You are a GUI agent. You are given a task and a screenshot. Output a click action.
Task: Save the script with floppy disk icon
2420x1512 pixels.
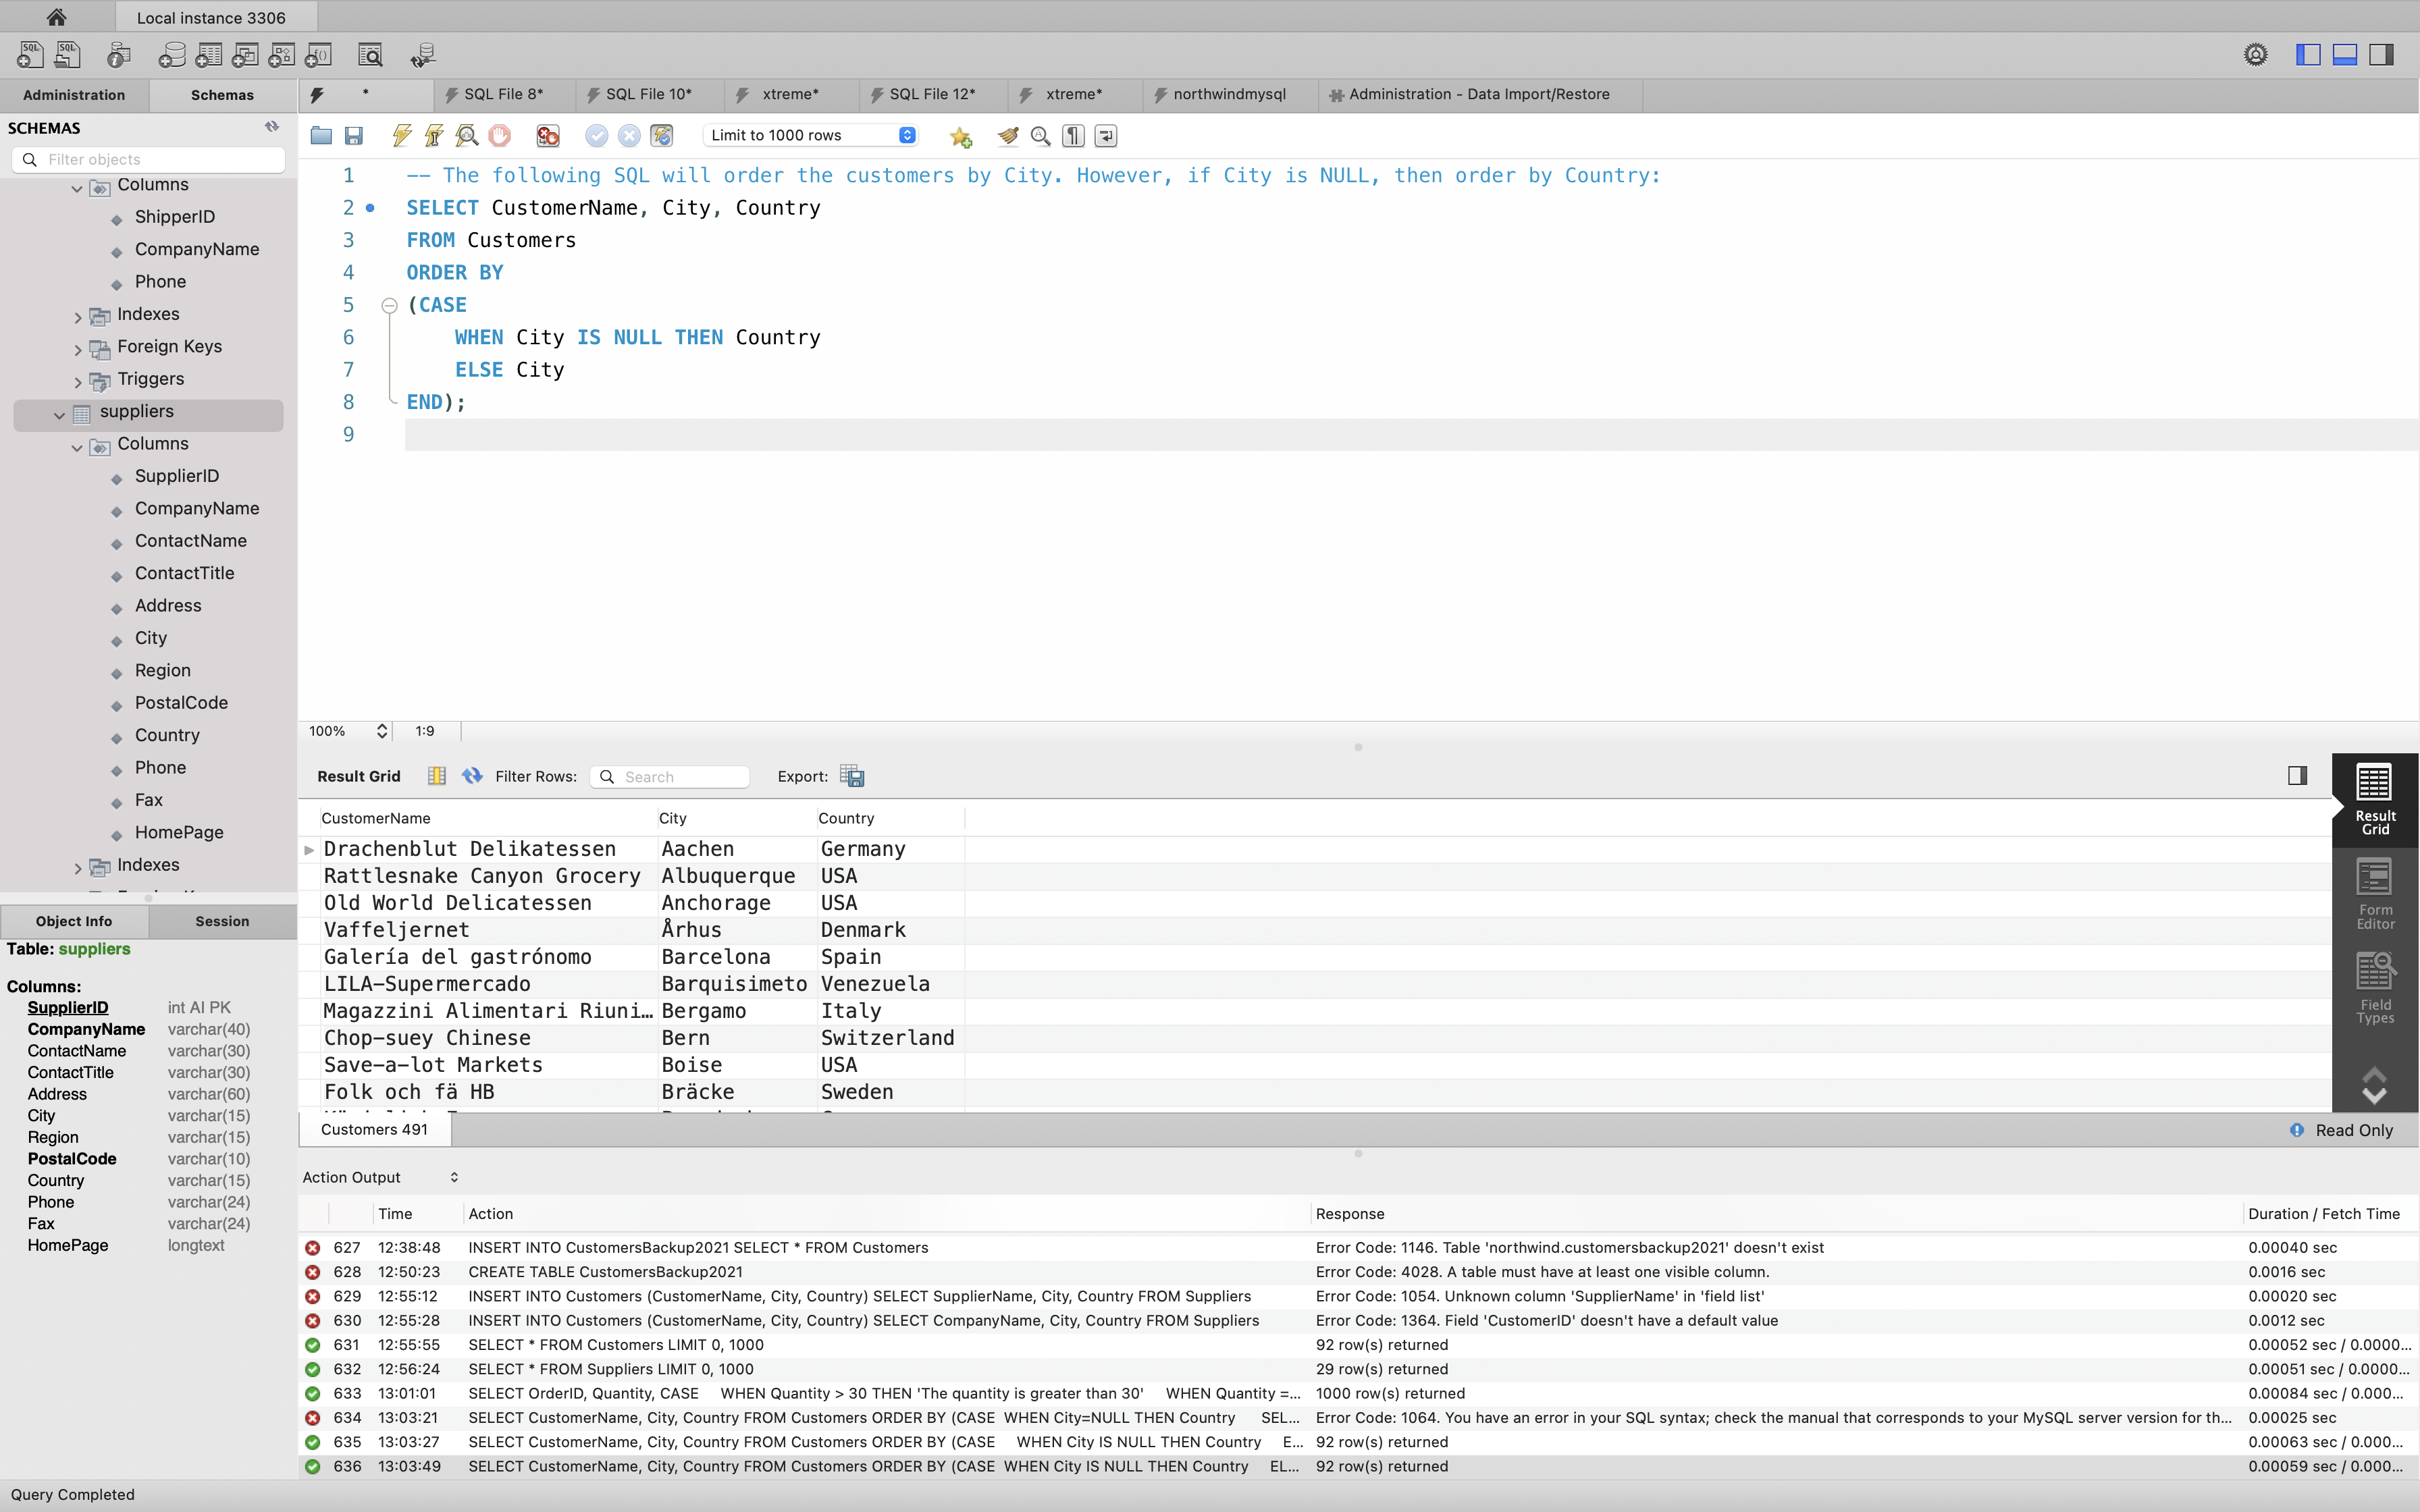353,135
